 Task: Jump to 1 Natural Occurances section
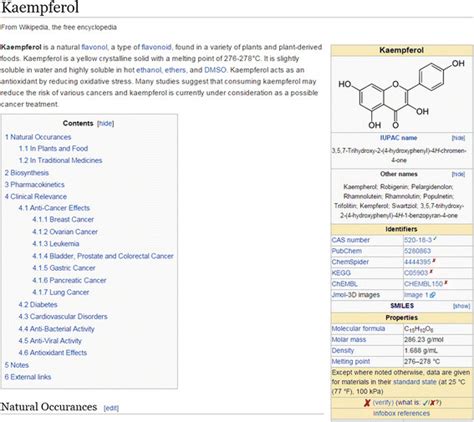[38, 137]
